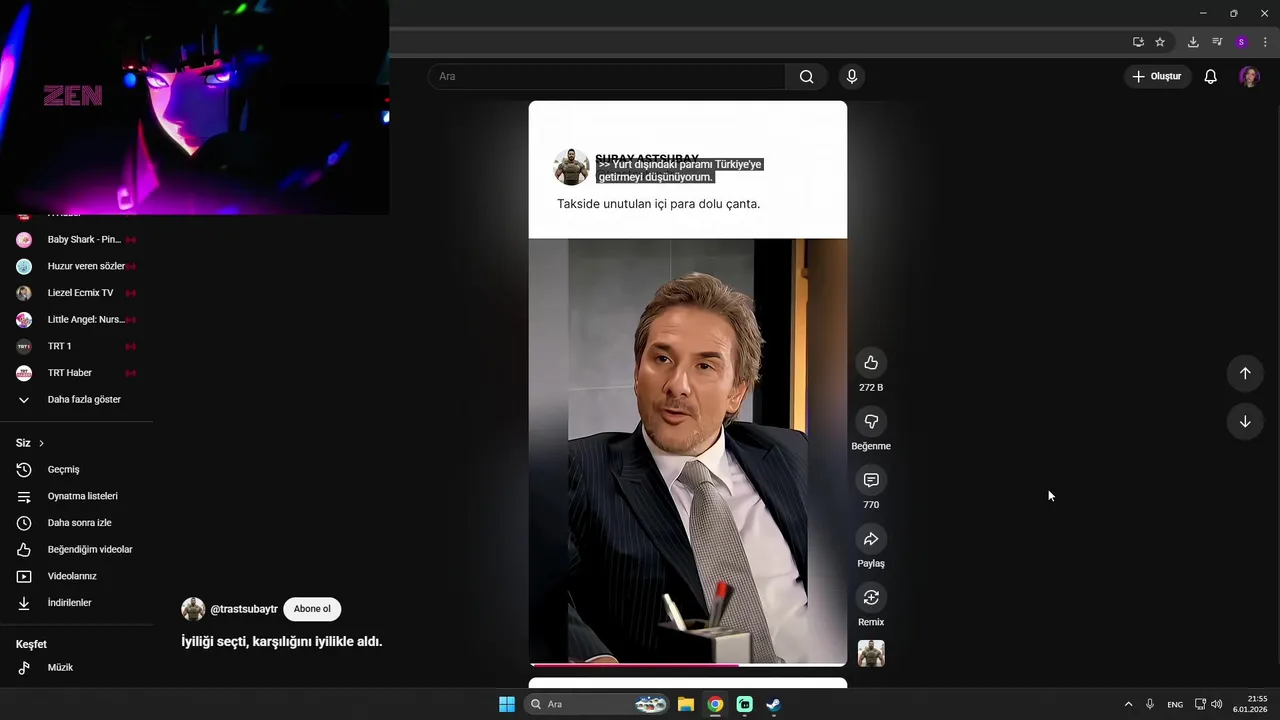This screenshot has height=720, width=1280.
Task: Show hidden system tray icons chevron
Action: [x=1129, y=704]
